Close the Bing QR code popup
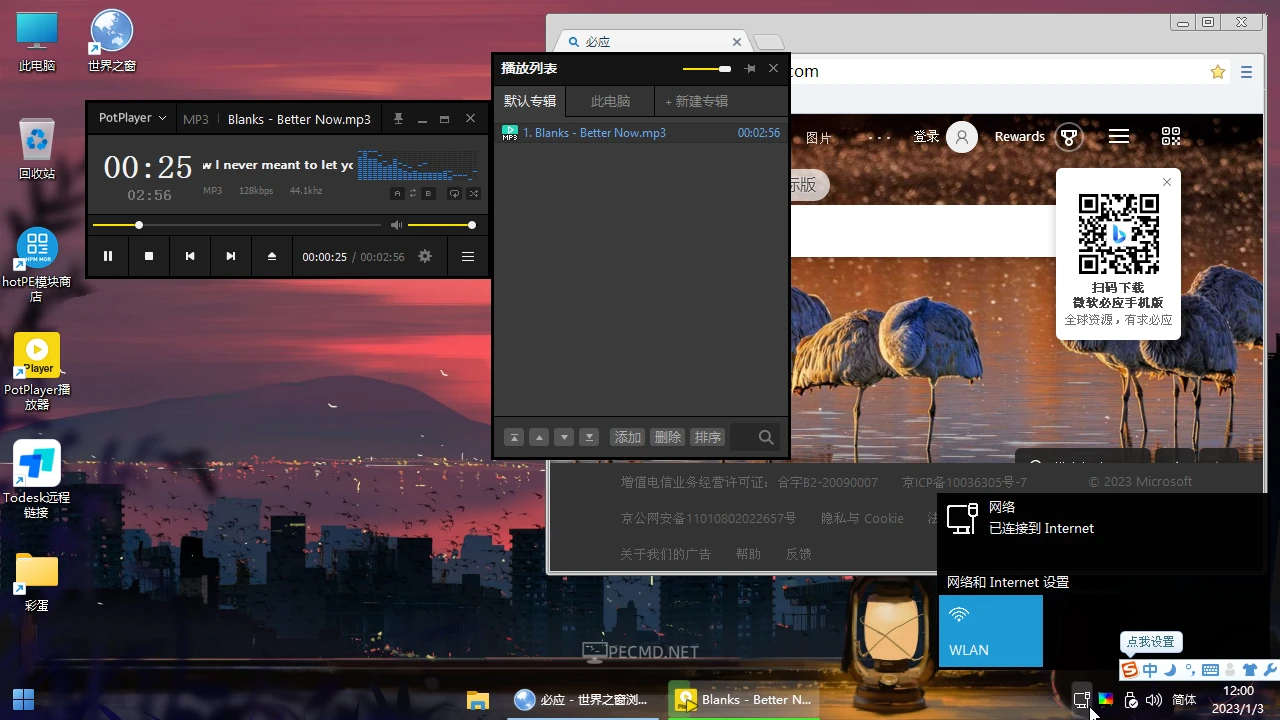The width and height of the screenshot is (1280, 720). click(1167, 182)
